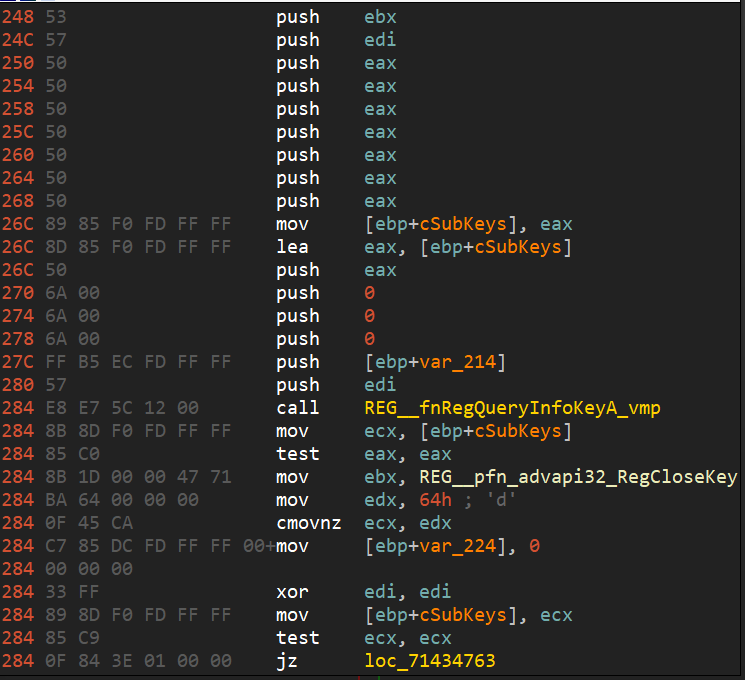The height and width of the screenshot is (680, 745).
Task: Click the 'test' mnemonic of test eax, eax
Action: coord(298,454)
